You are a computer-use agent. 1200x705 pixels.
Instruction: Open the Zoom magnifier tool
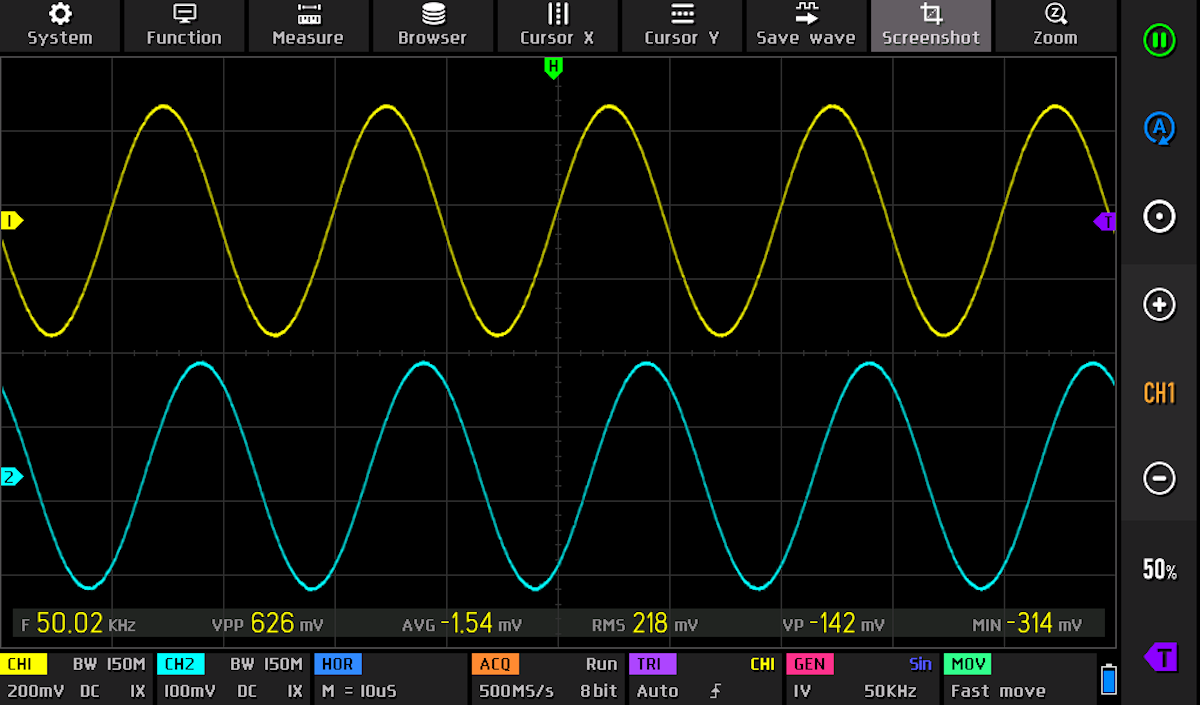(1055, 26)
